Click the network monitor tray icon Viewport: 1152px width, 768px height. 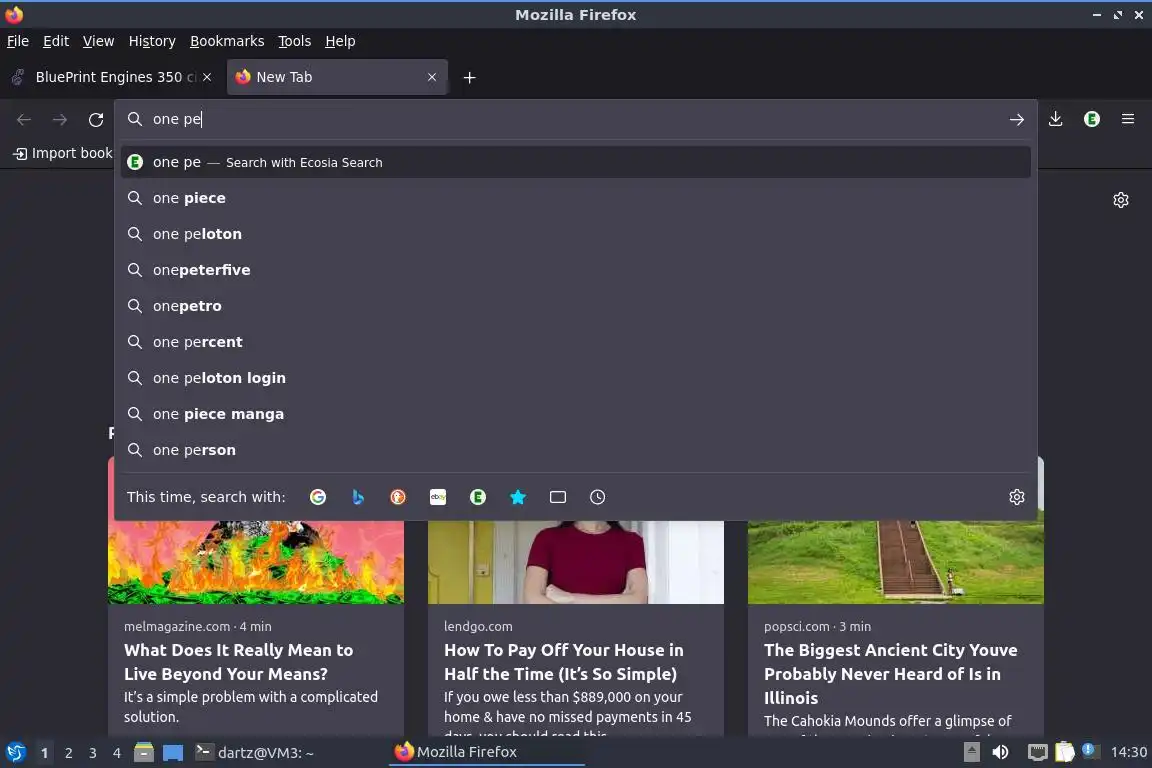click(1037, 753)
